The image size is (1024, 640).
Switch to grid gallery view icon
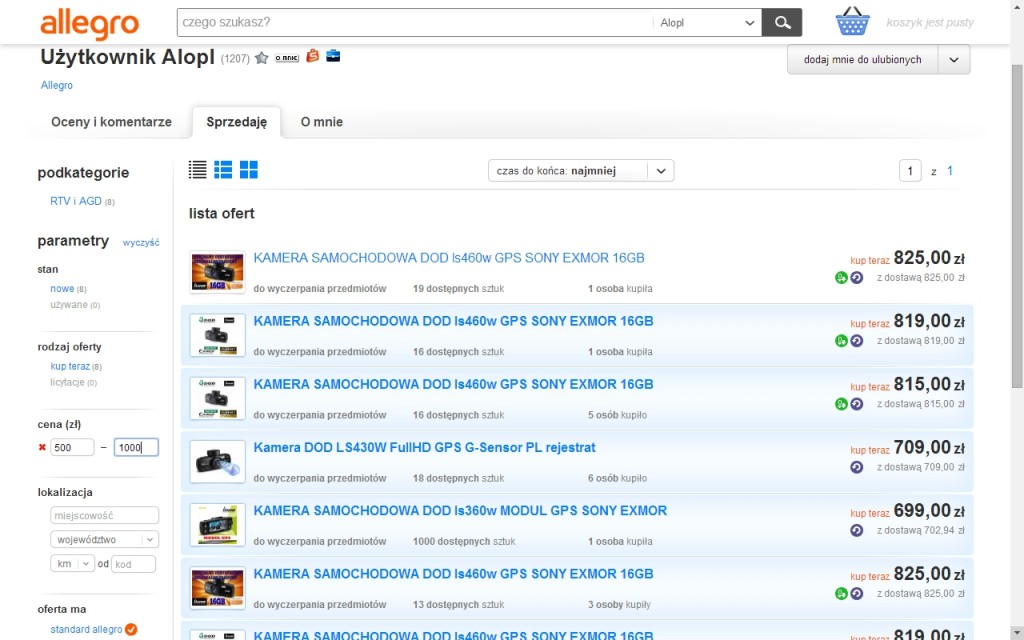click(249, 170)
